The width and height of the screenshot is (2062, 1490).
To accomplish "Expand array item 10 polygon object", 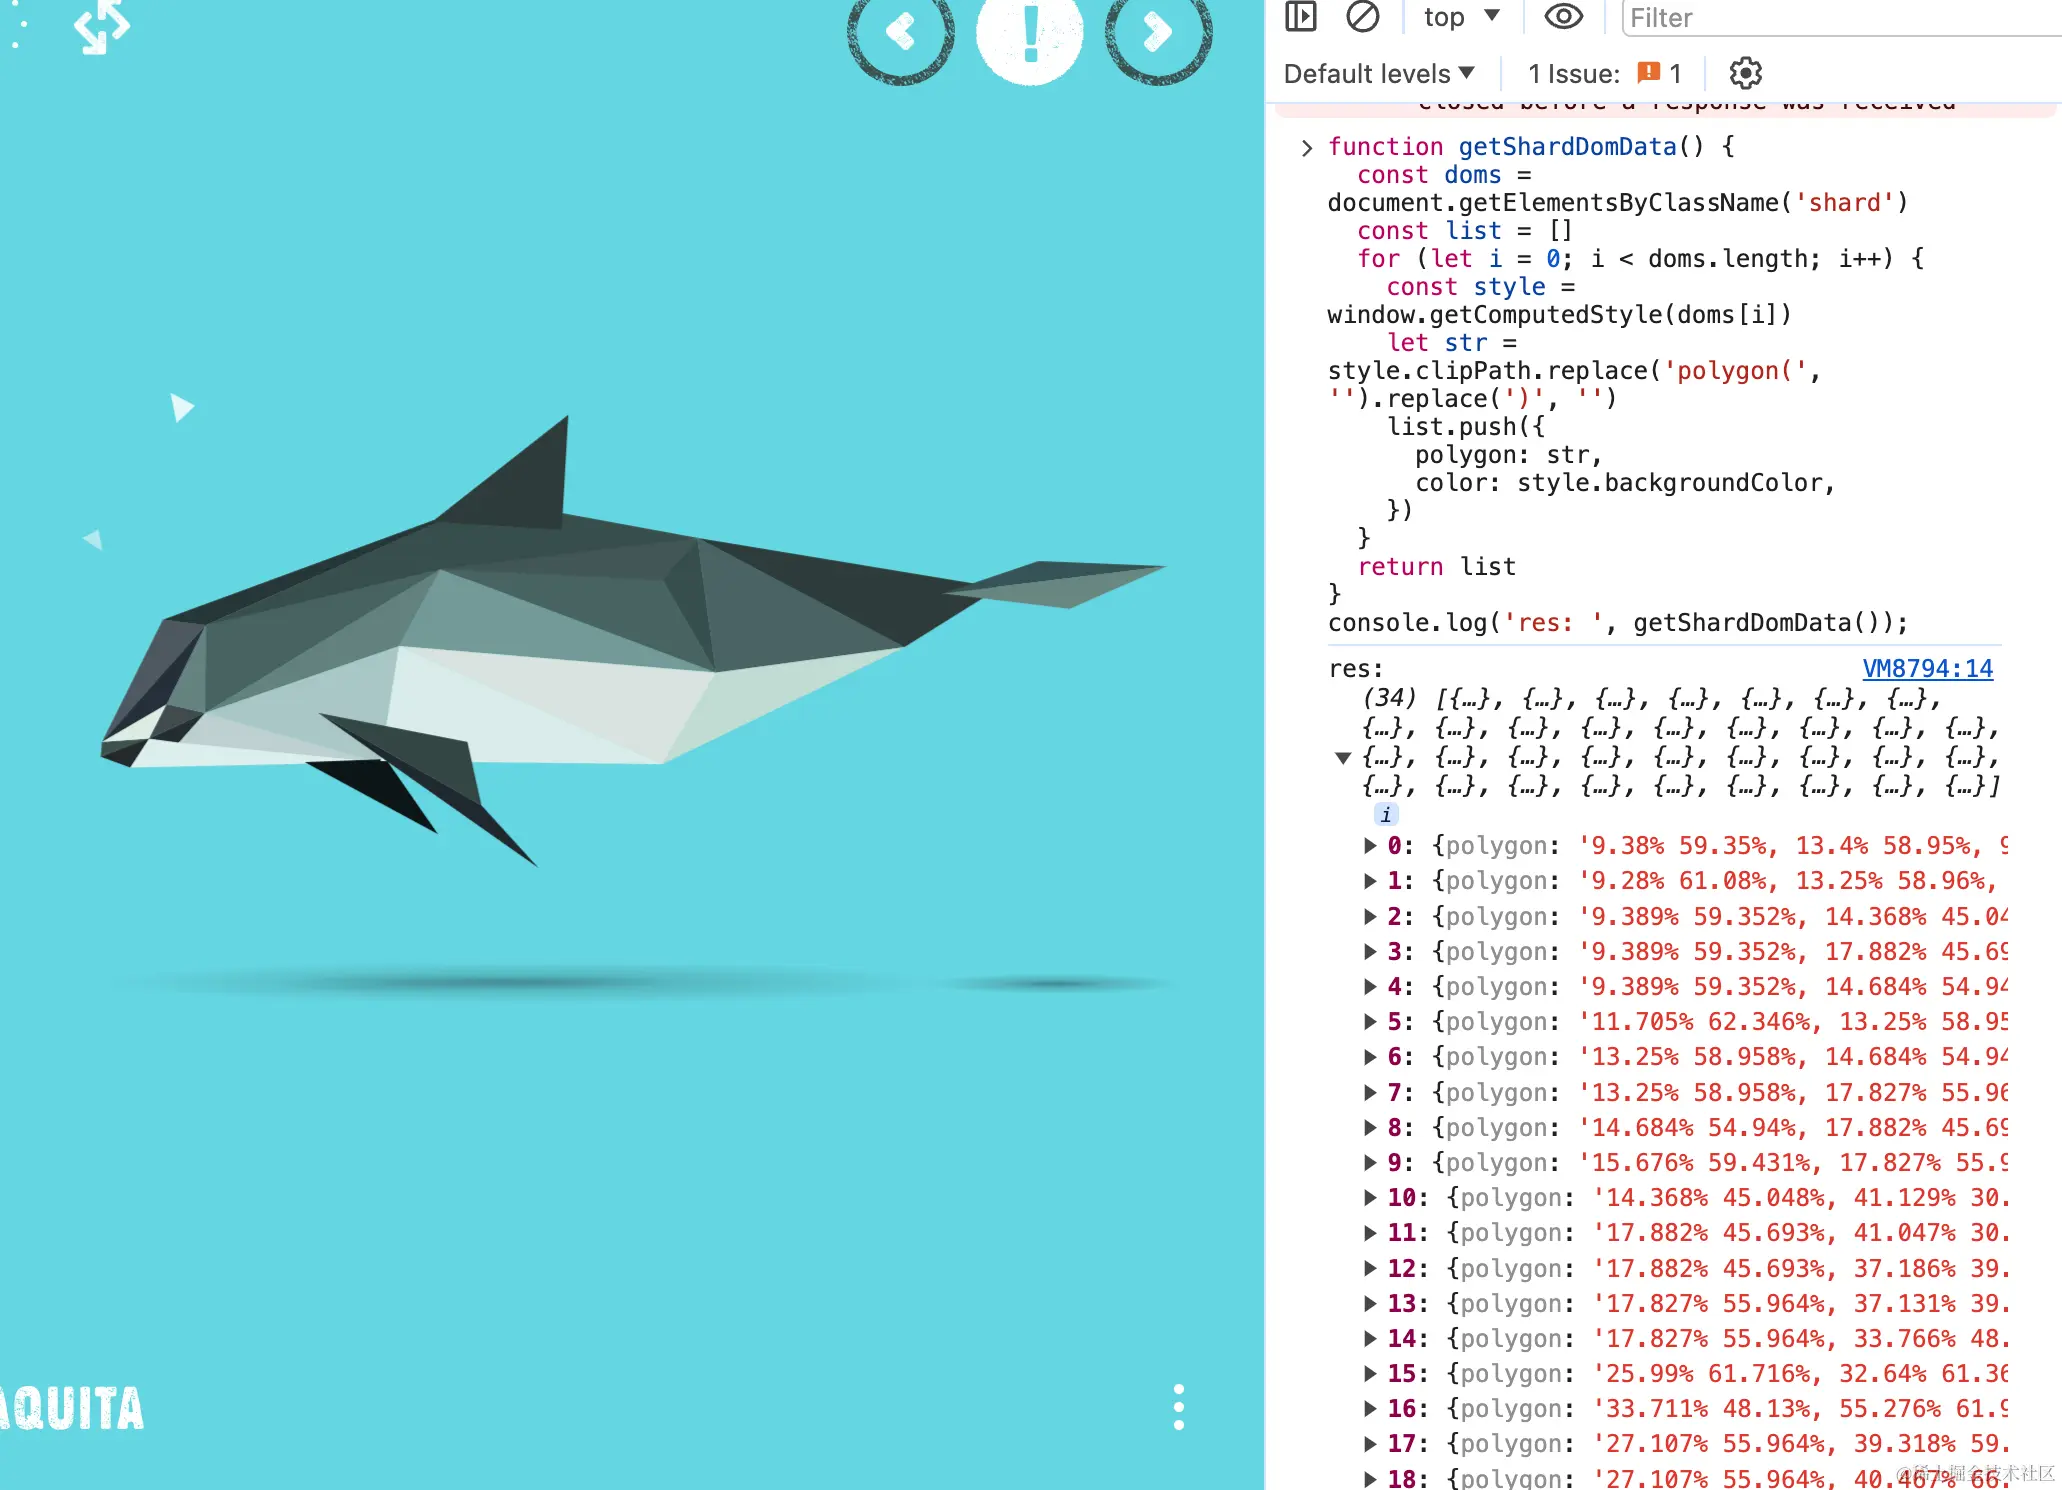I will tap(1370, 1198).
